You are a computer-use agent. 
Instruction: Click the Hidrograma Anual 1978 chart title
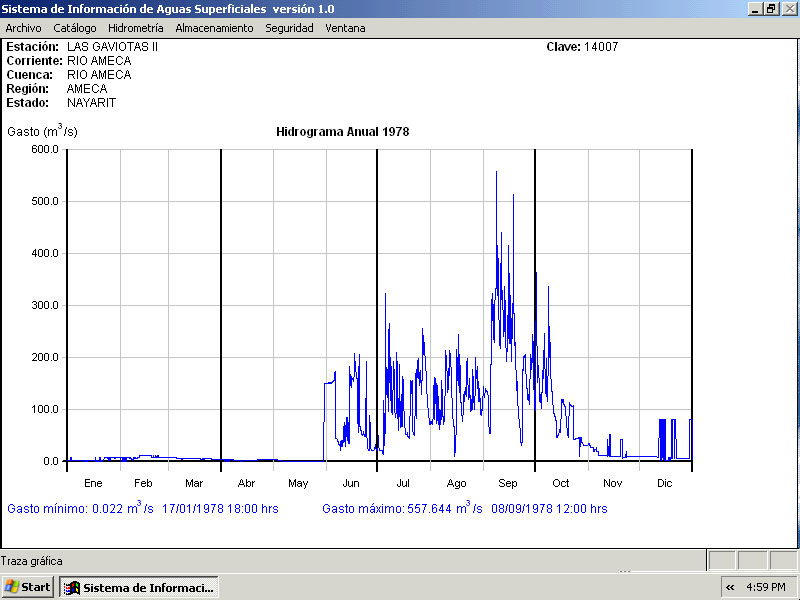[342, 132]
